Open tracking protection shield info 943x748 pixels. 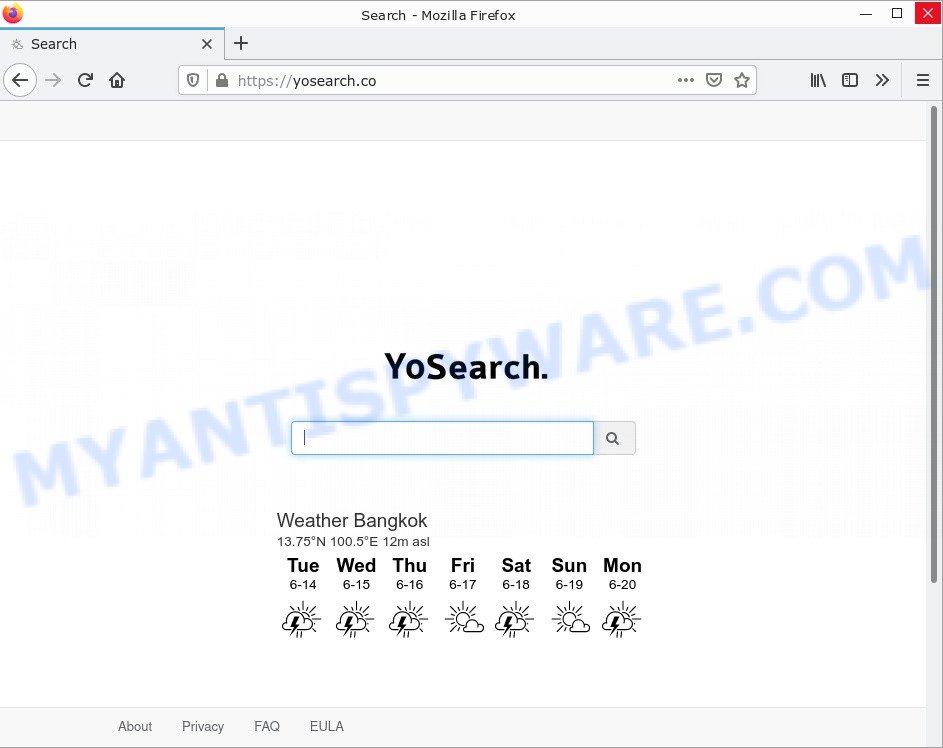pyautogui.click(x=193, y=81)
